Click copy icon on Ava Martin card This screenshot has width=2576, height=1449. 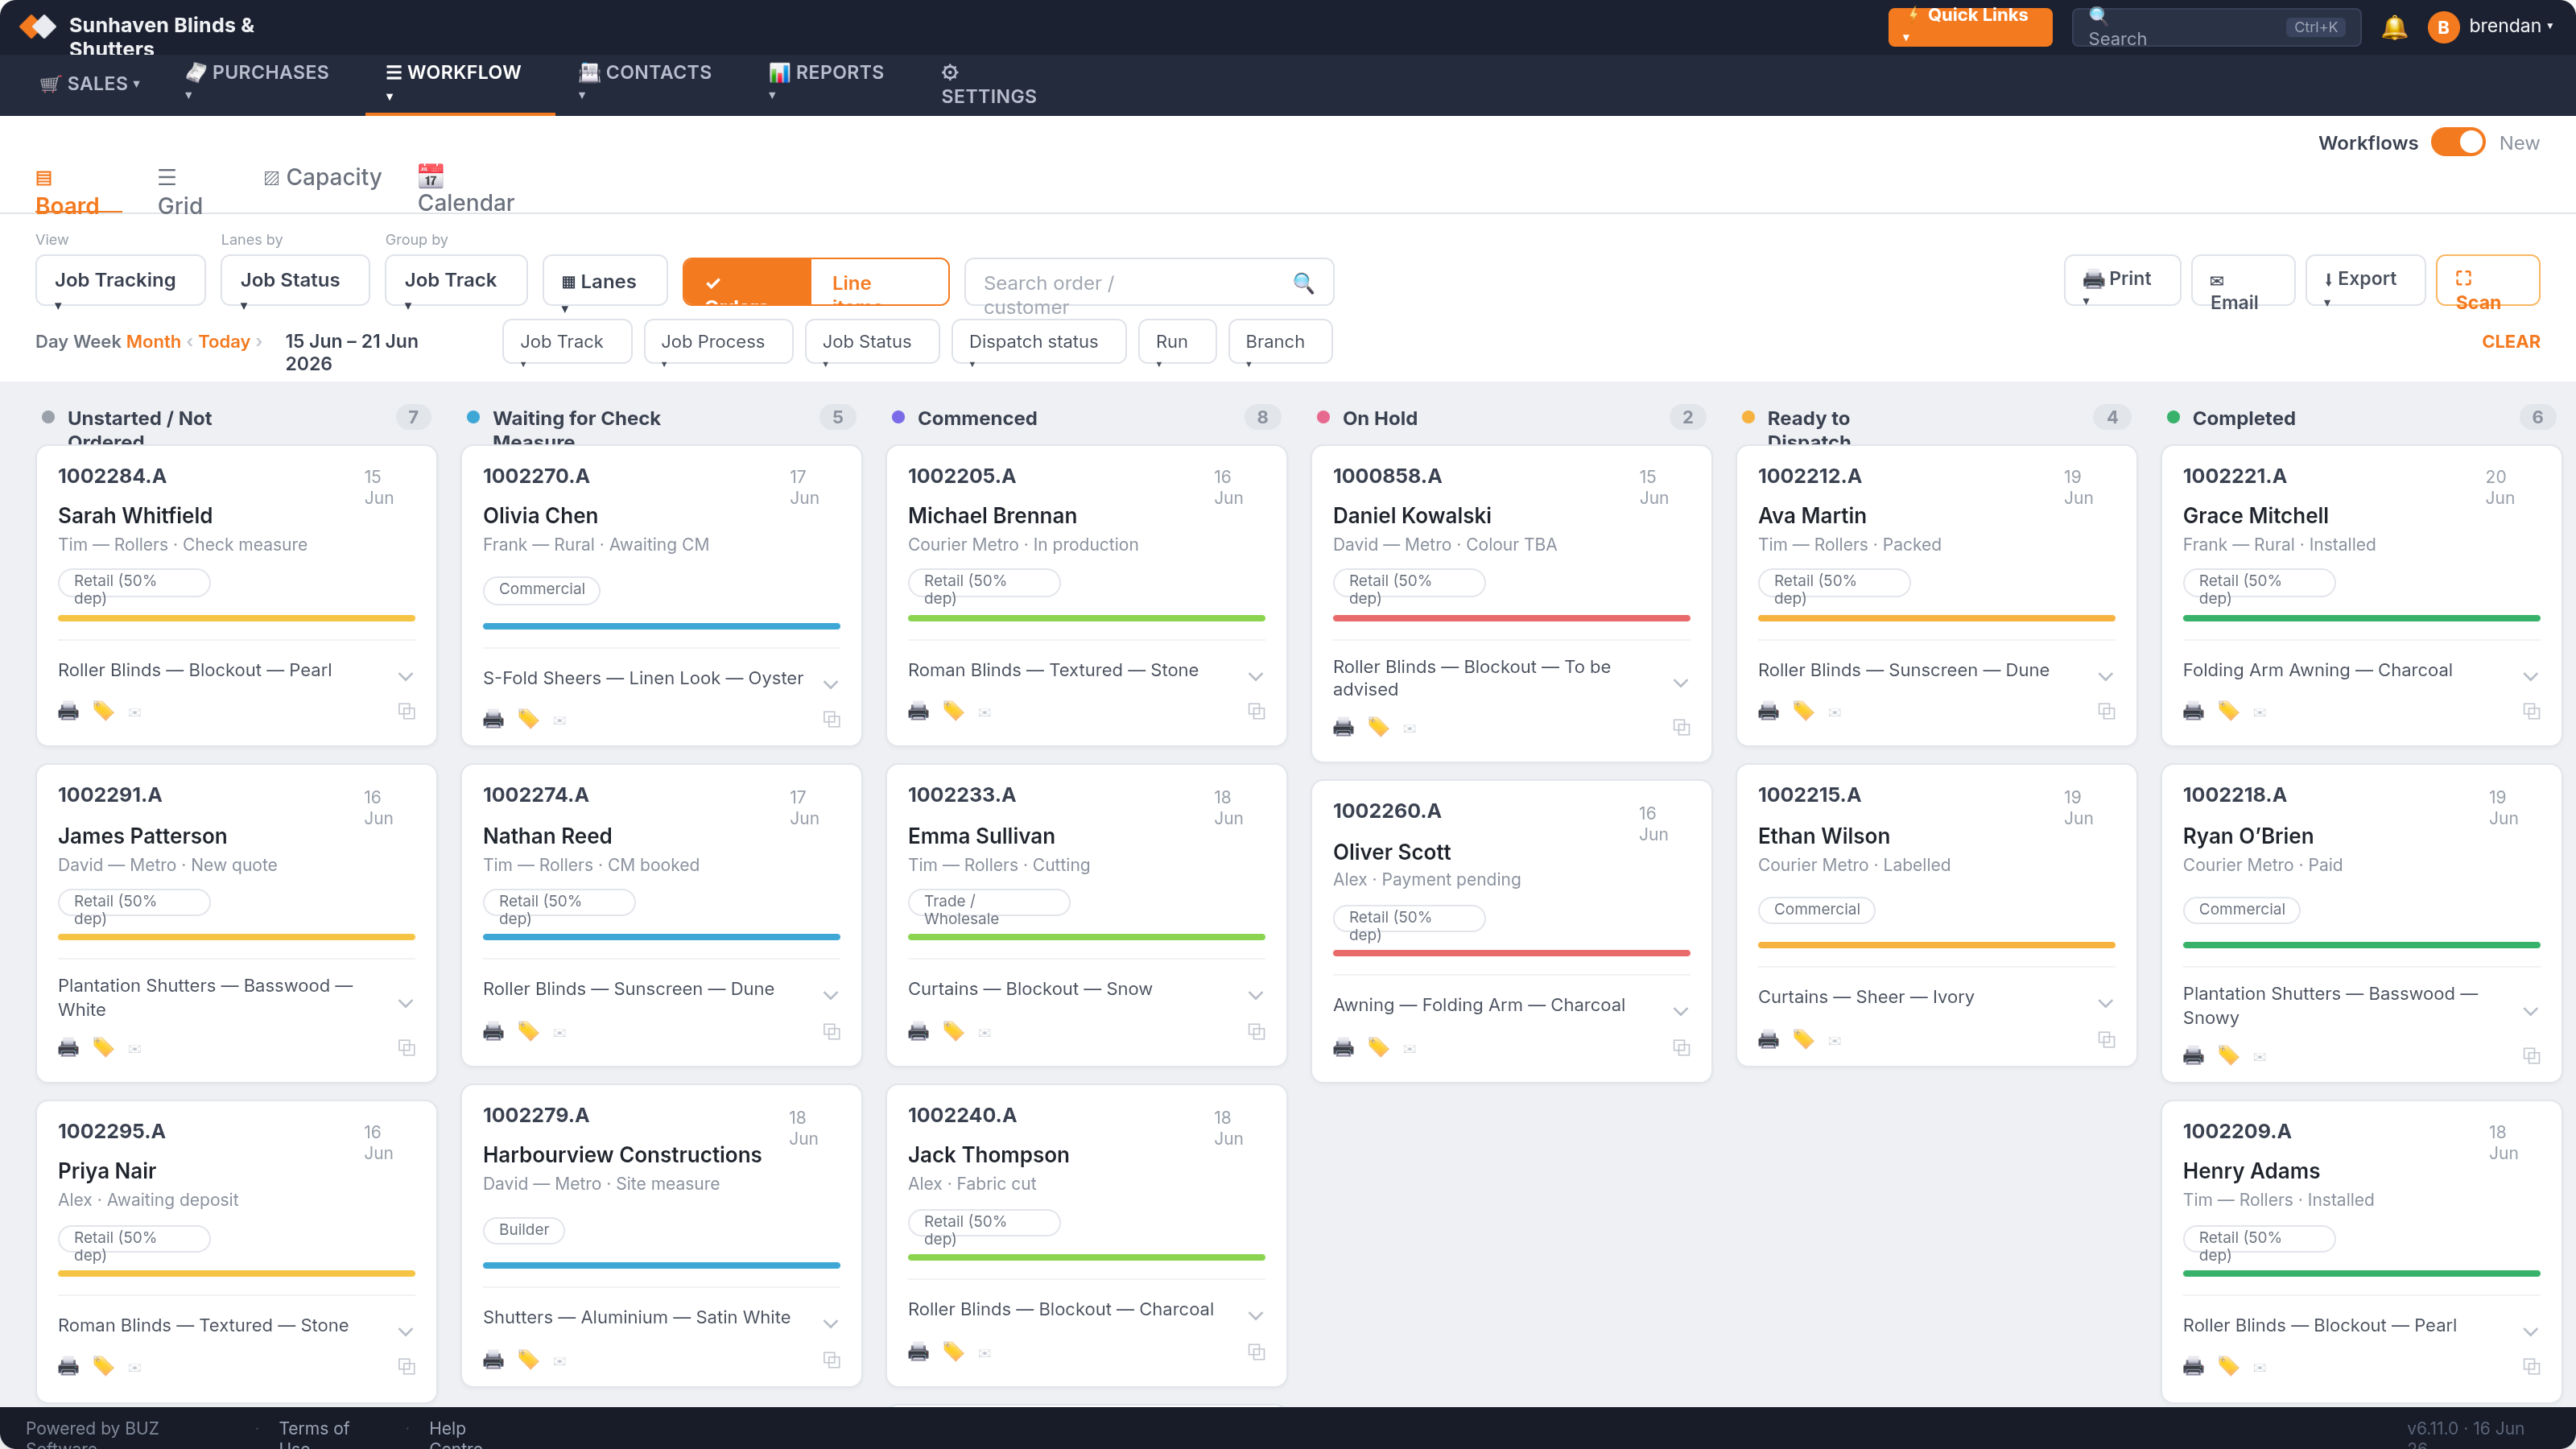tap(2107, 711)
